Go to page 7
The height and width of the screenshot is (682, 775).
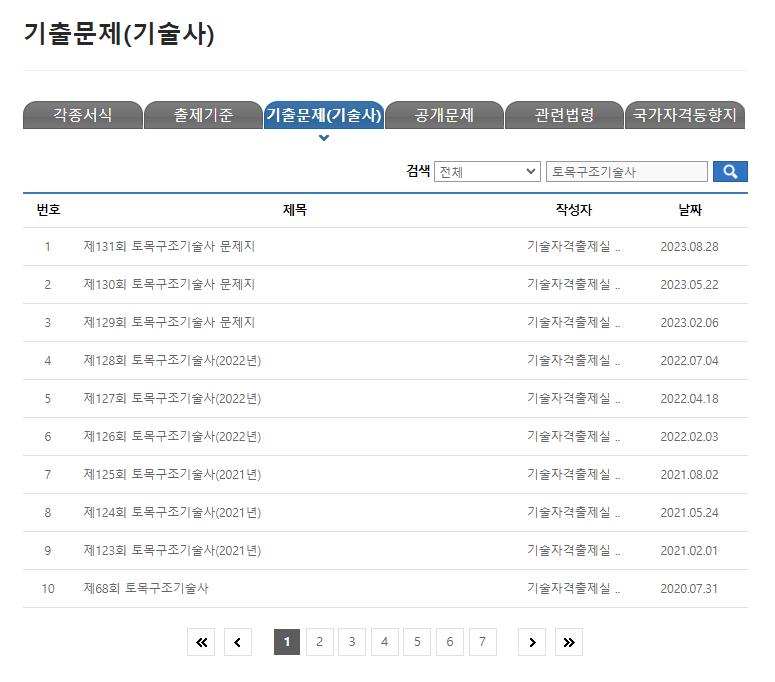(x=482, y=642)
